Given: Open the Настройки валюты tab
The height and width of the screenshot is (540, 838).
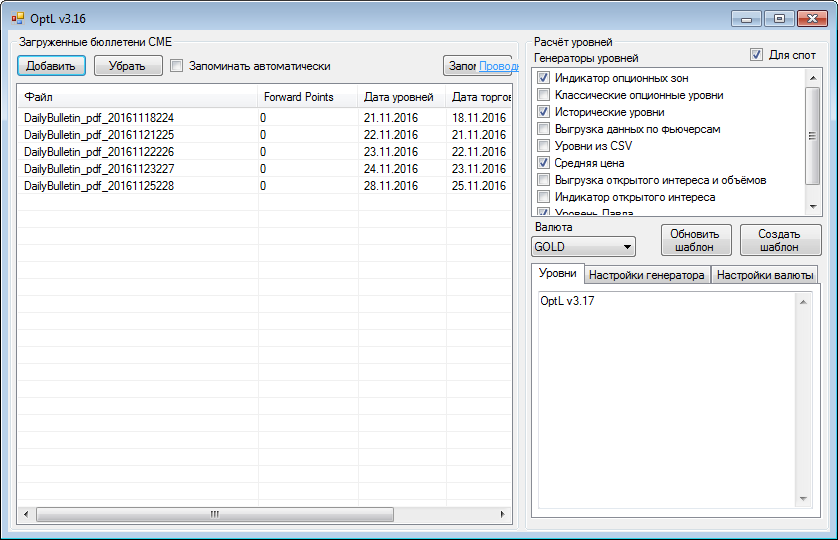Looking at the screenshot, I should 765,275.
